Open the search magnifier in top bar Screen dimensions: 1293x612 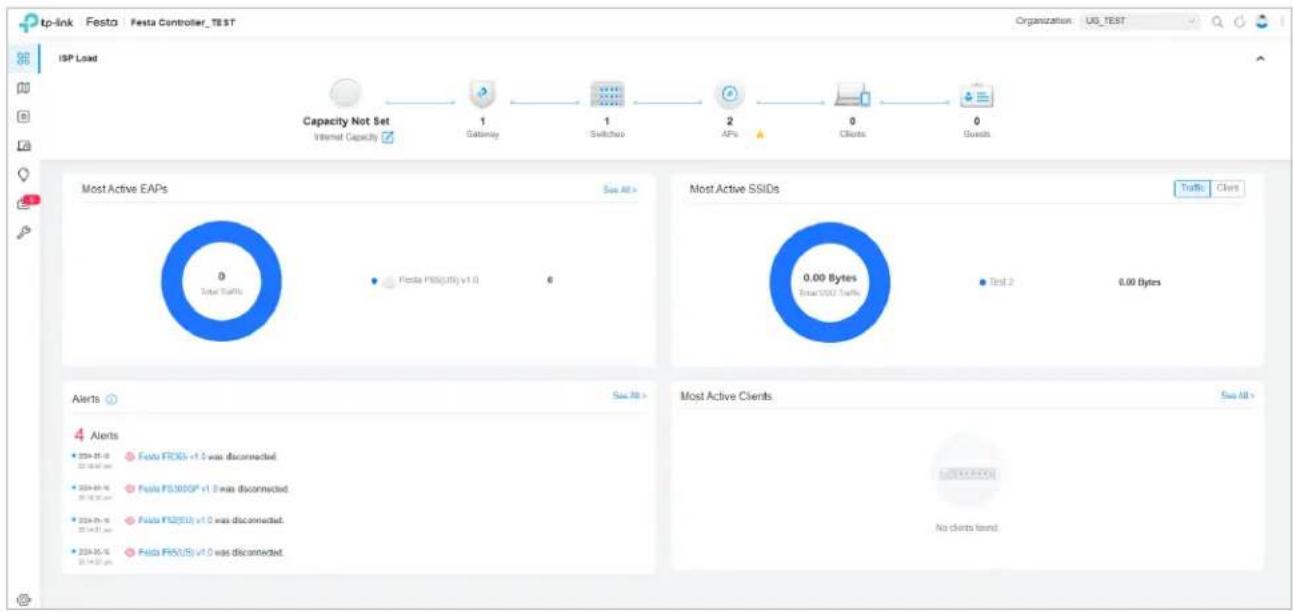point(1217,22)
